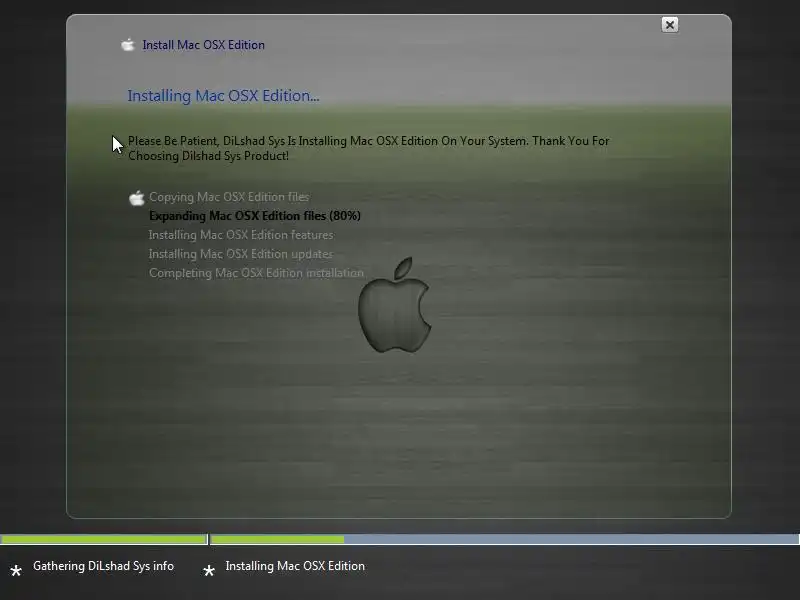The width and height of the screenshot is (800, 600).
Task: Click the Apple icon beside Copying files step
Action: [x=136, y=197]
